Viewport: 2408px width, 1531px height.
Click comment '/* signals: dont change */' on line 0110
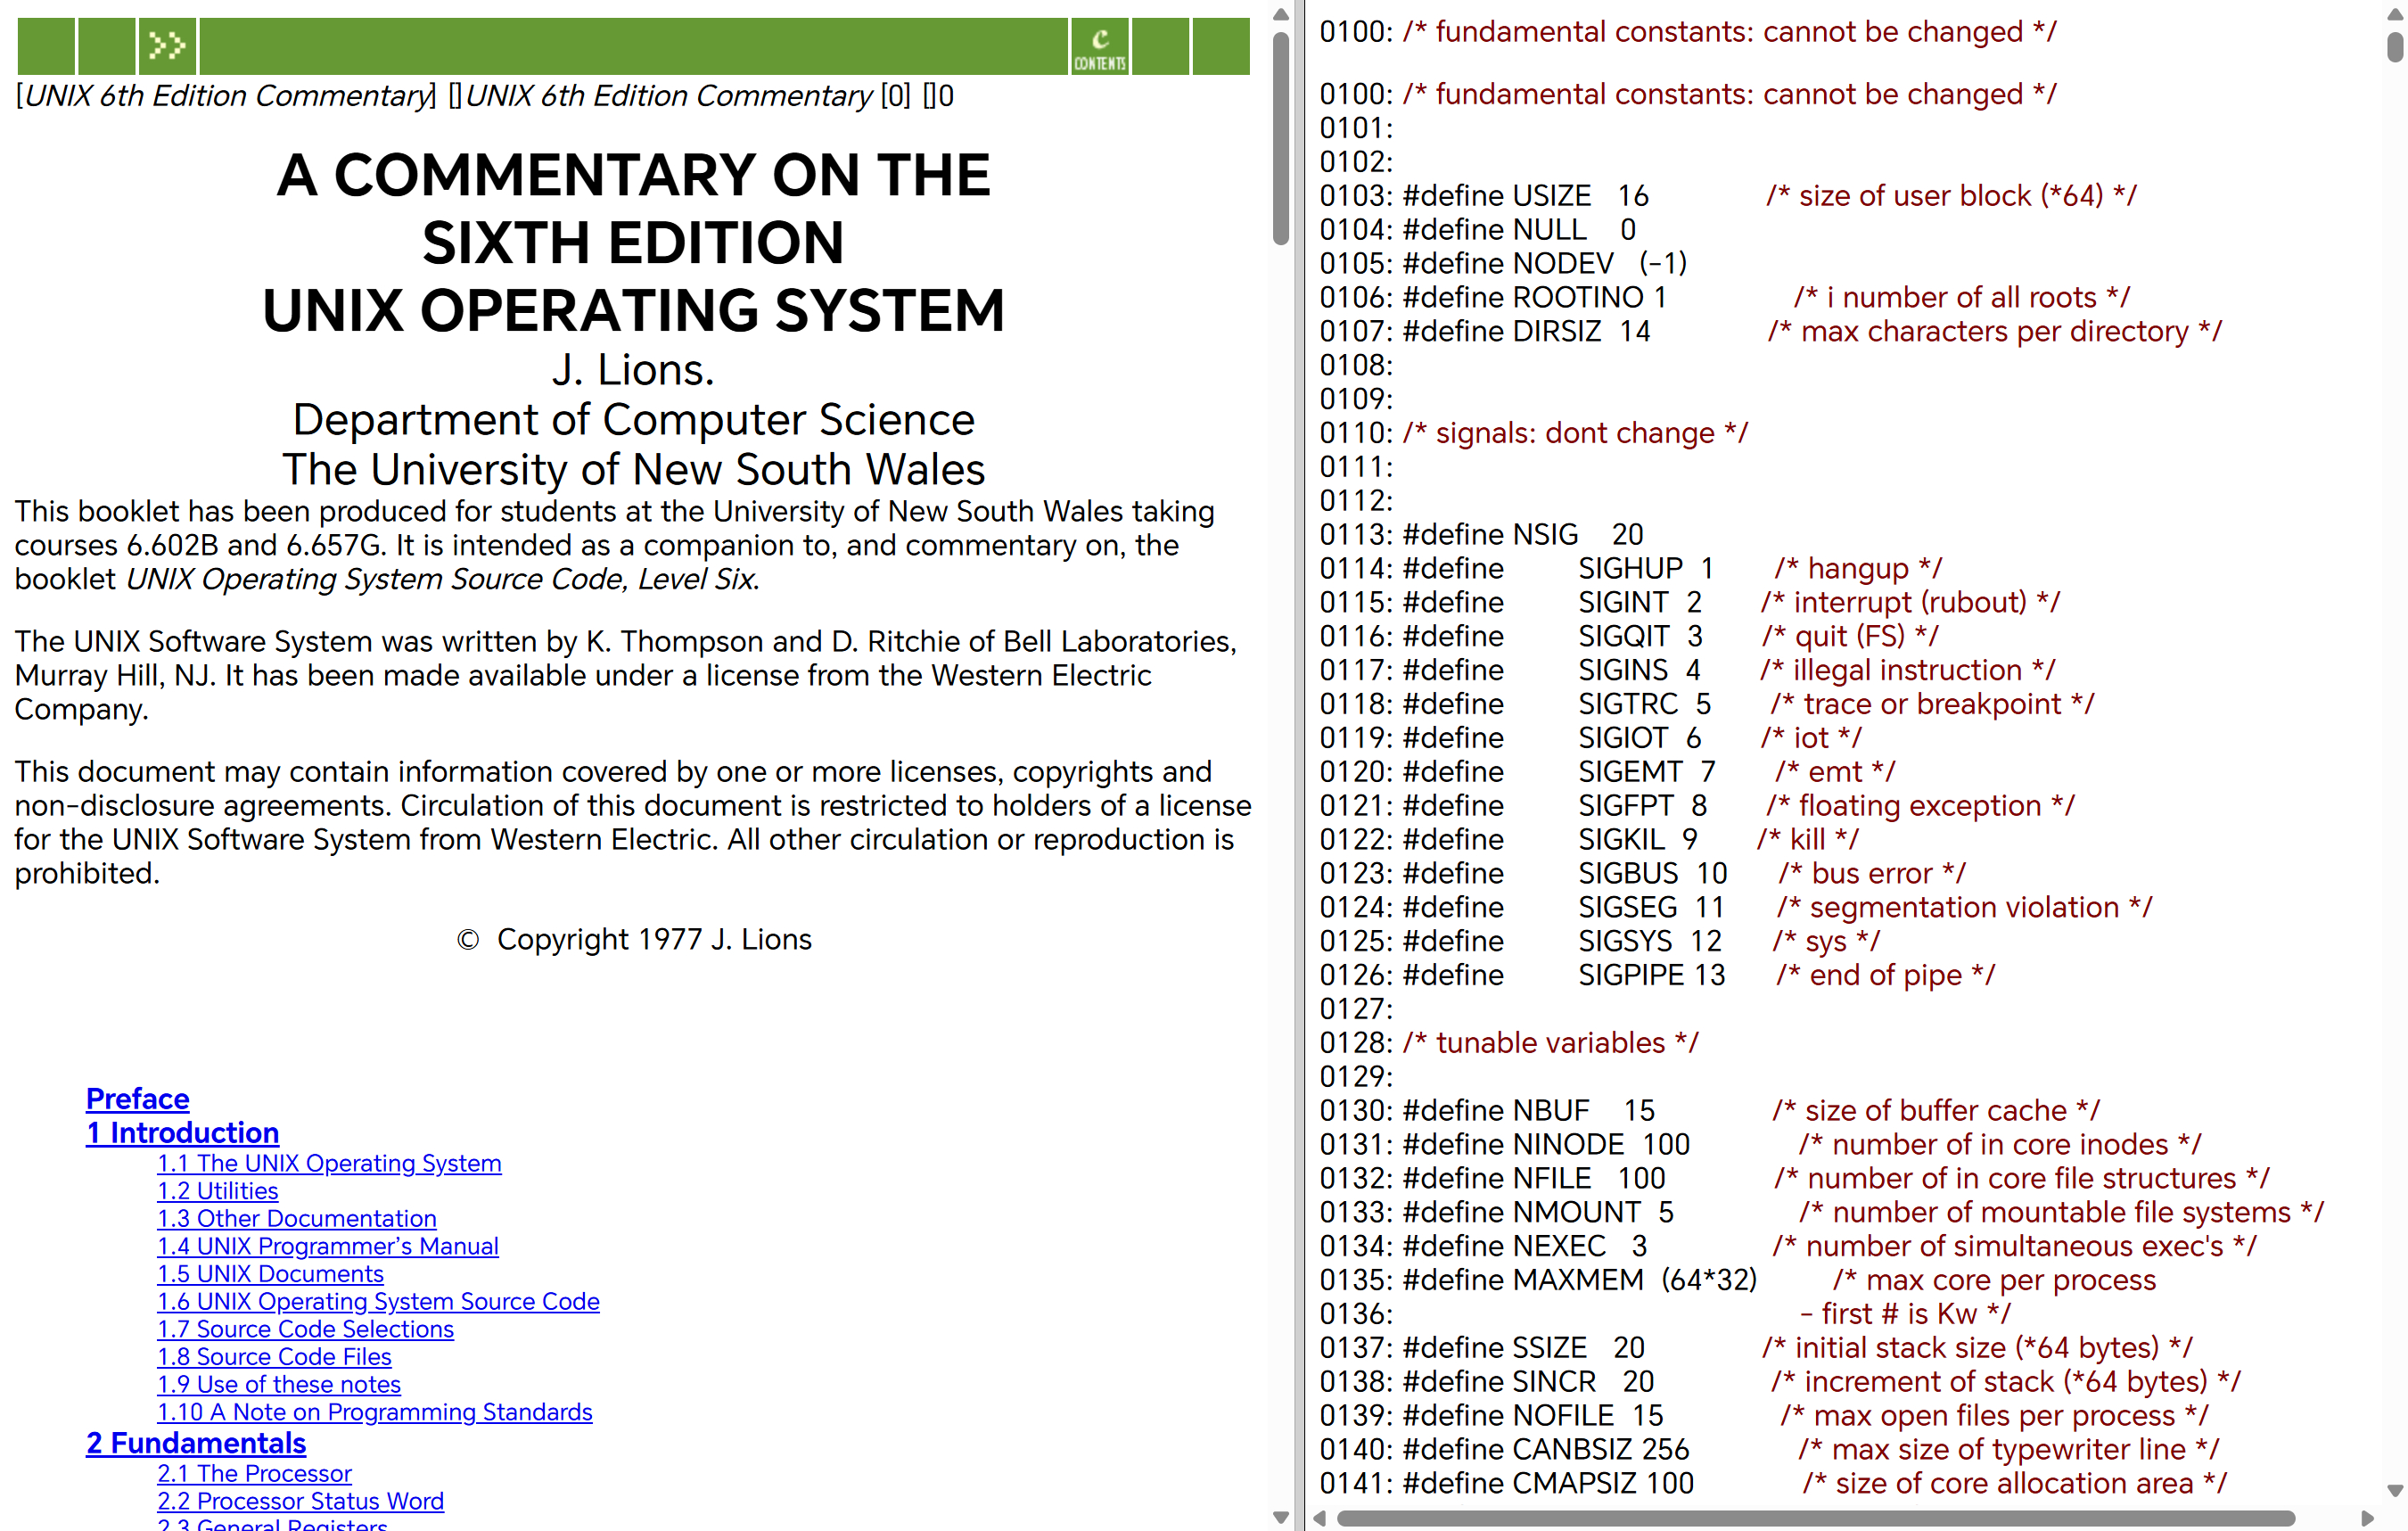point(1575,434)
